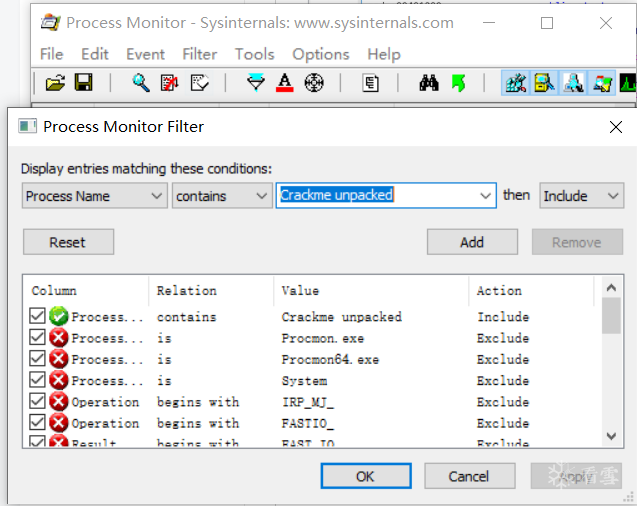Toggle the Capture magnifier icon
Screen dimensions: 637x506
click(x=141, y=83)
